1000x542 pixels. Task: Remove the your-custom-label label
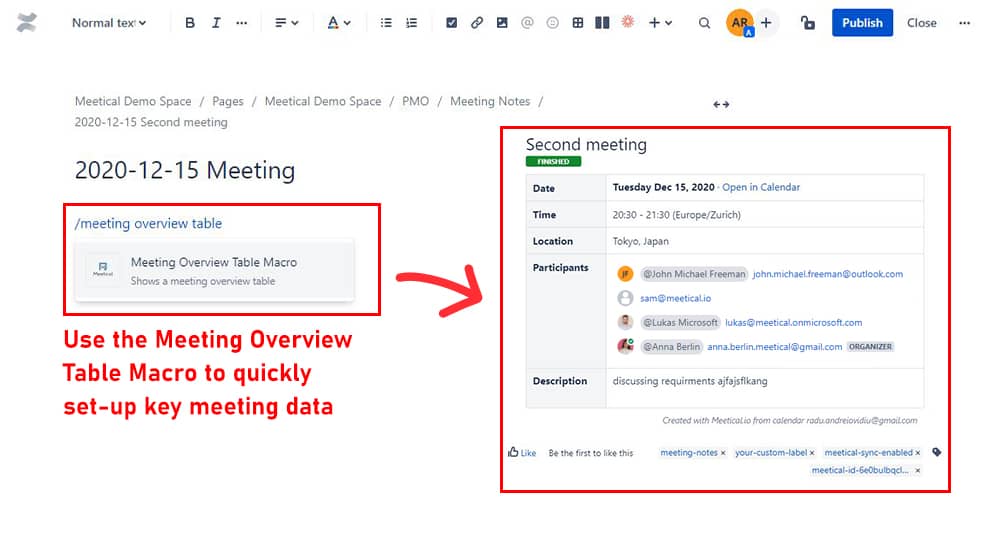812,453
